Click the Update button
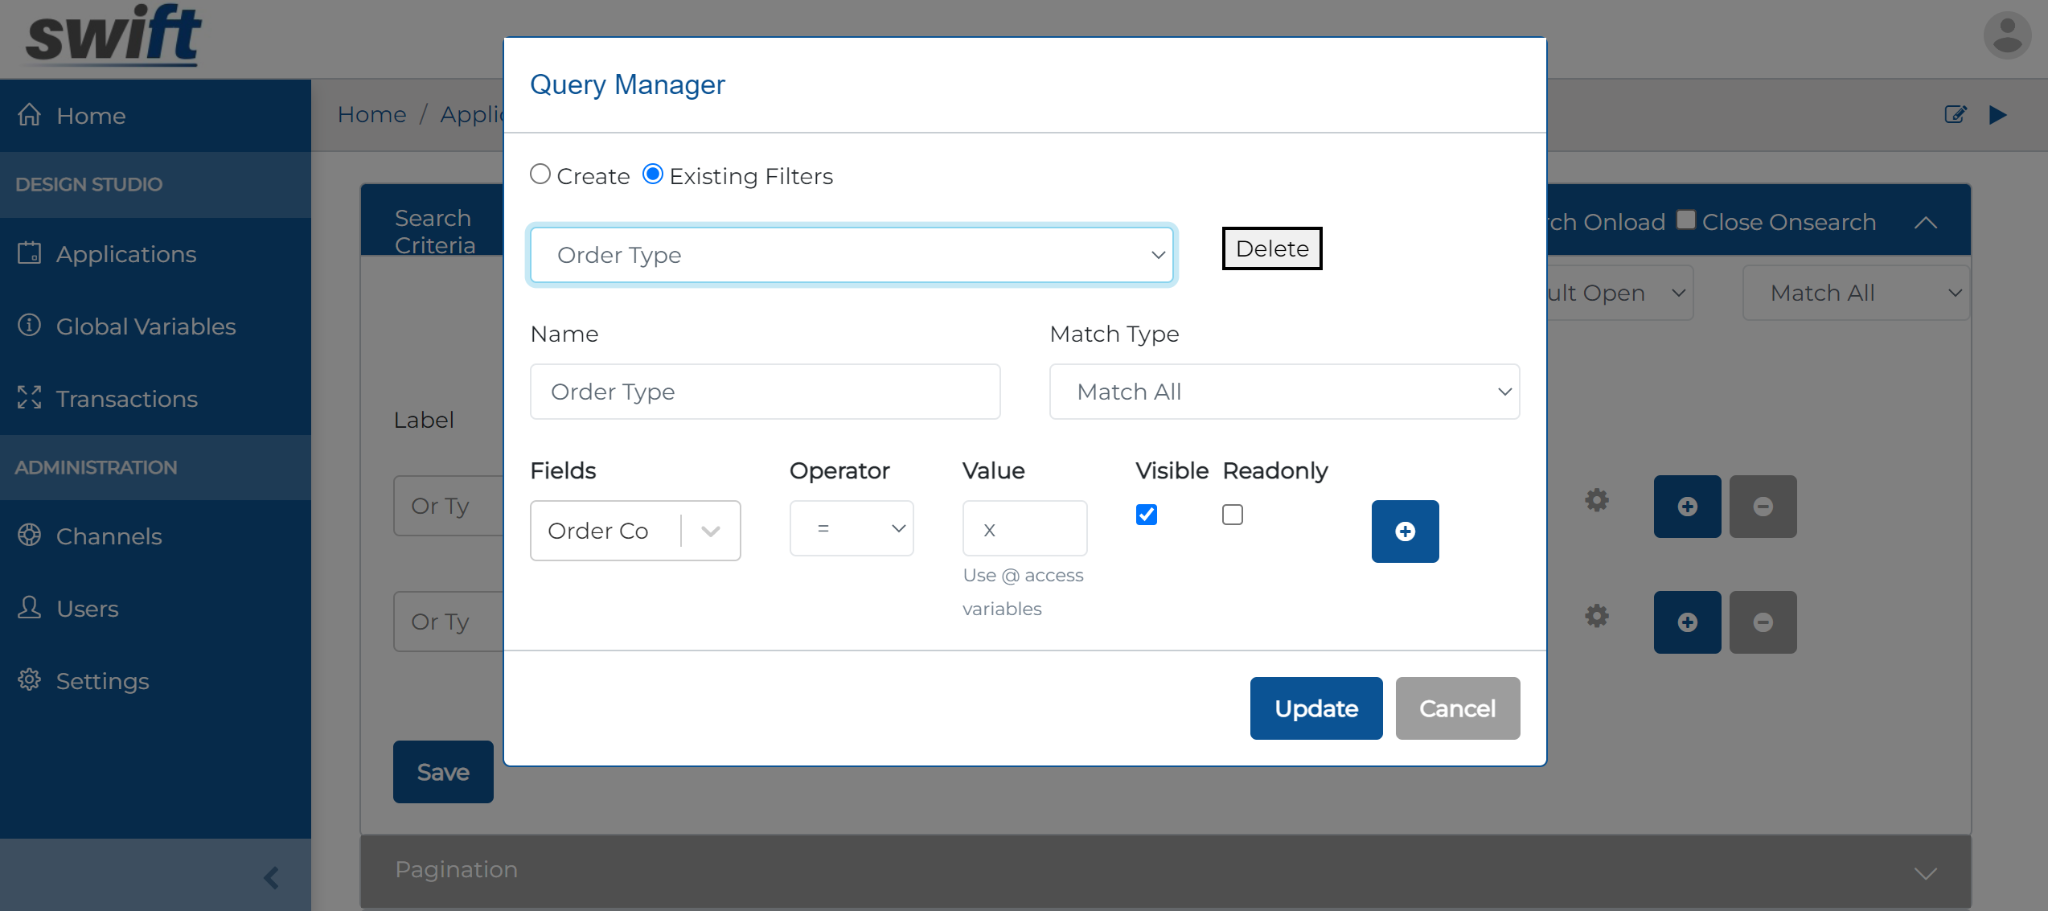 (1315, 708)
